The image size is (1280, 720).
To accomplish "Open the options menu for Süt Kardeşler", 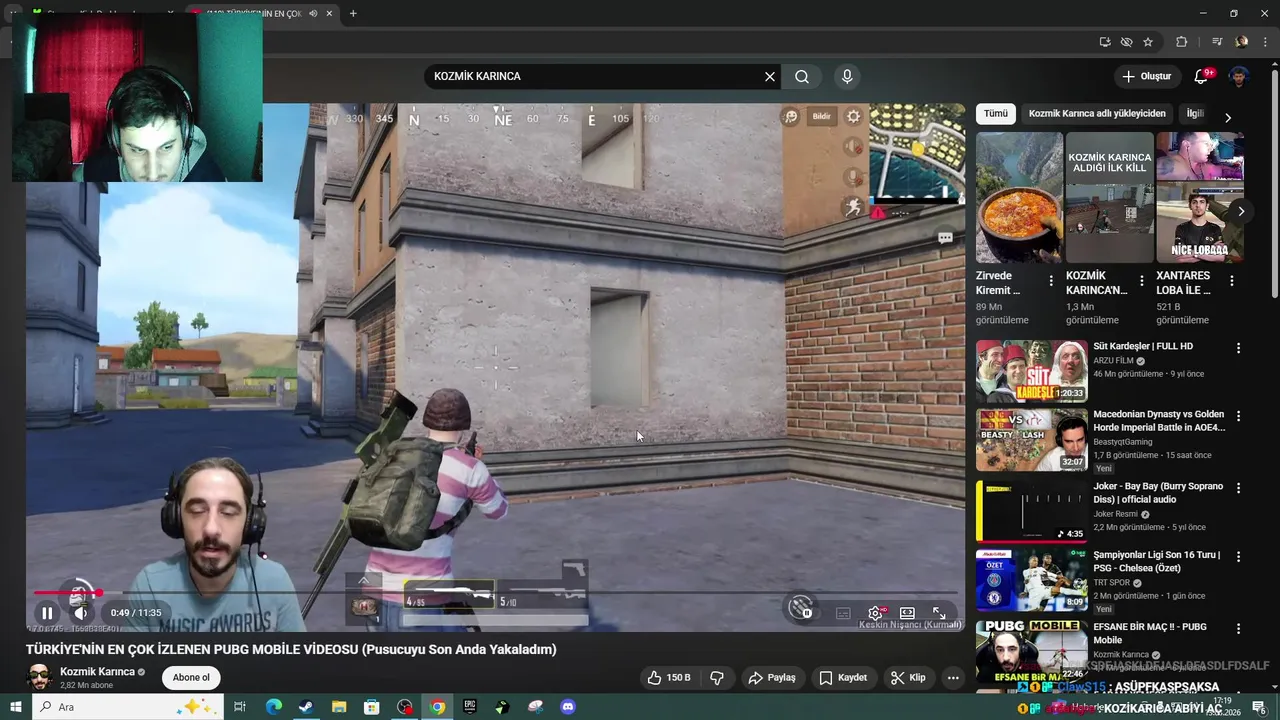I will (x=1238, y=348).
